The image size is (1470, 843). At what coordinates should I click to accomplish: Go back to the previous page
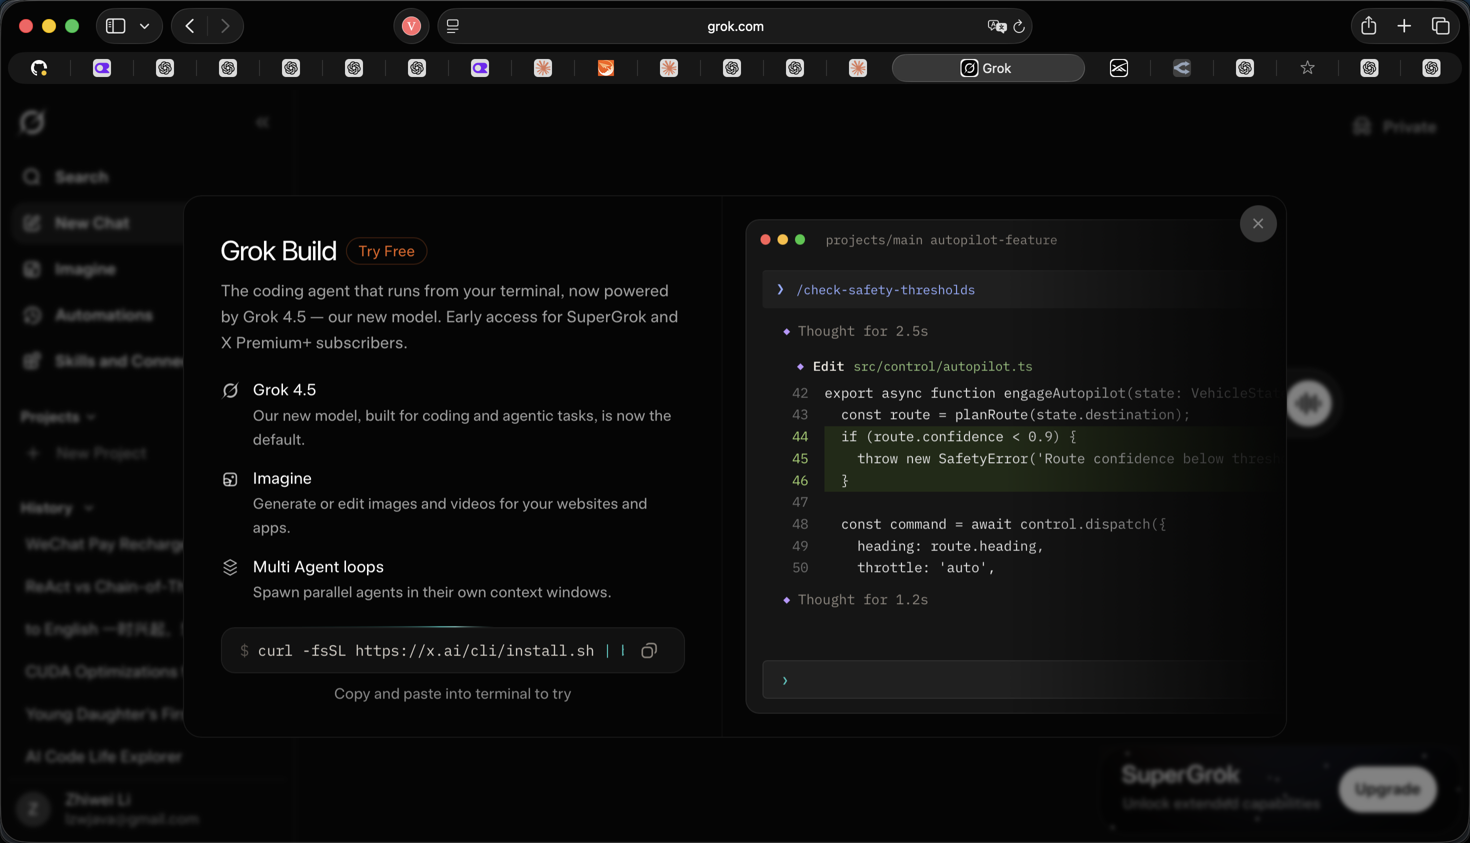(x=190, y=26)
